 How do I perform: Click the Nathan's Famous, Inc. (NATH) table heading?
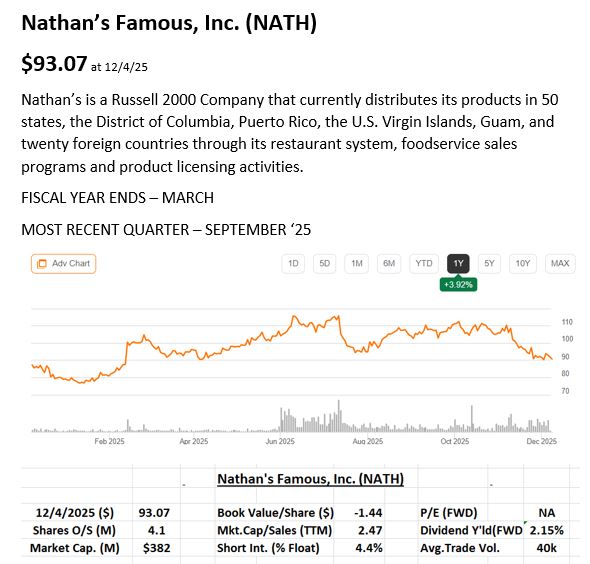pyautogui.click(x=310, y=479)
